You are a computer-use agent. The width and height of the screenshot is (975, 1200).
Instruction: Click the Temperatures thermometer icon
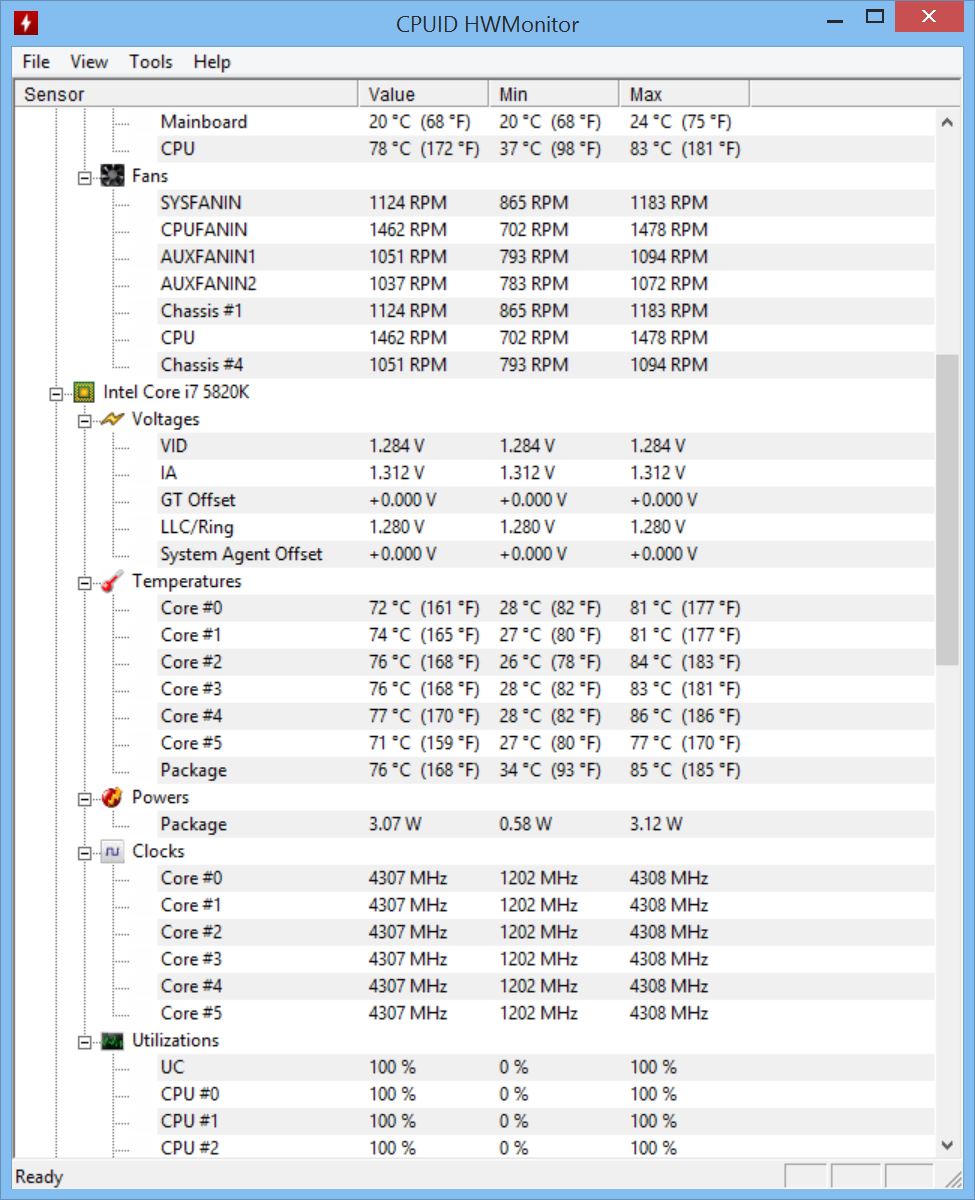[x=113, y=581]
